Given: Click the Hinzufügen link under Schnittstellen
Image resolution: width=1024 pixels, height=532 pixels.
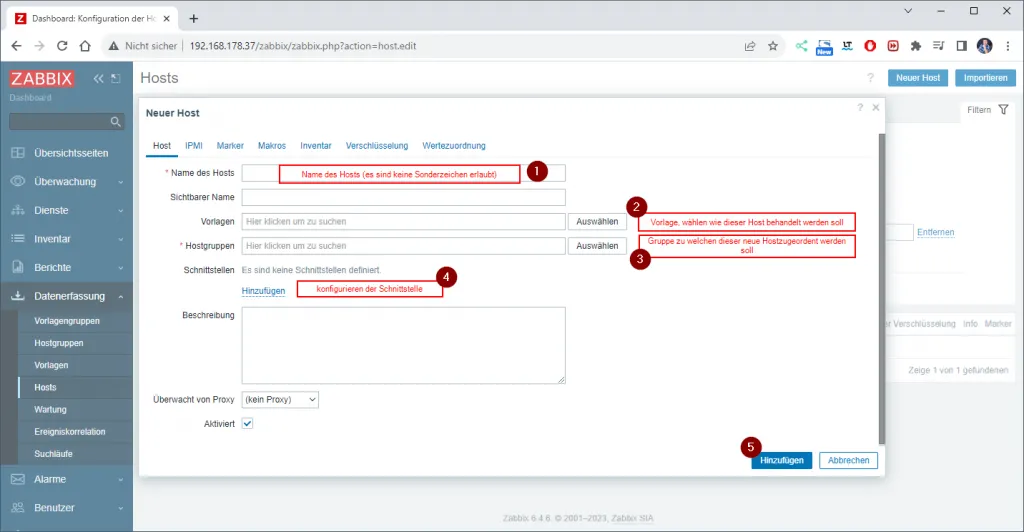Looking at the screenshot, I should pyautogui.click(x=263, y=290).
